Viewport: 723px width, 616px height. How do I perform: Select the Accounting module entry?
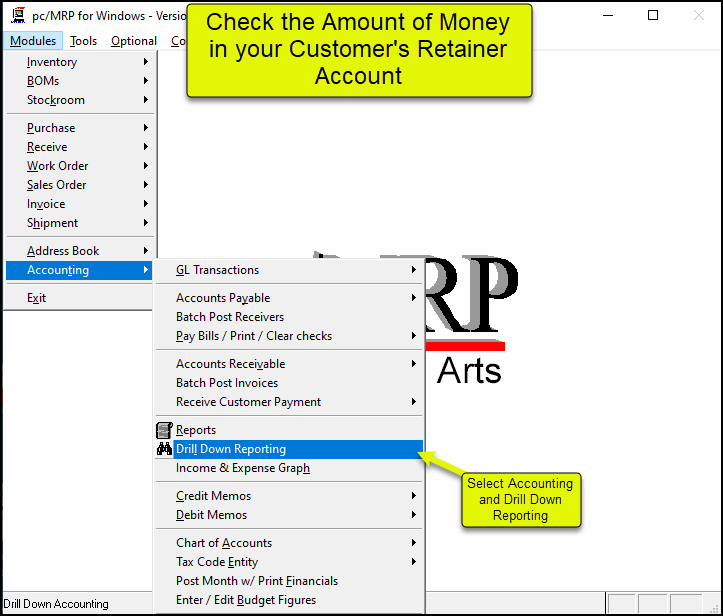click(x=79, y=270)
